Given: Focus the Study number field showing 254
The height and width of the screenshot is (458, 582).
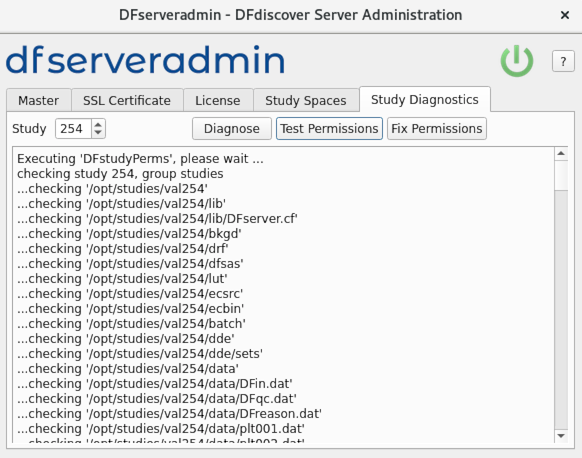Looking at the screenshot, I should coord(73,129).
